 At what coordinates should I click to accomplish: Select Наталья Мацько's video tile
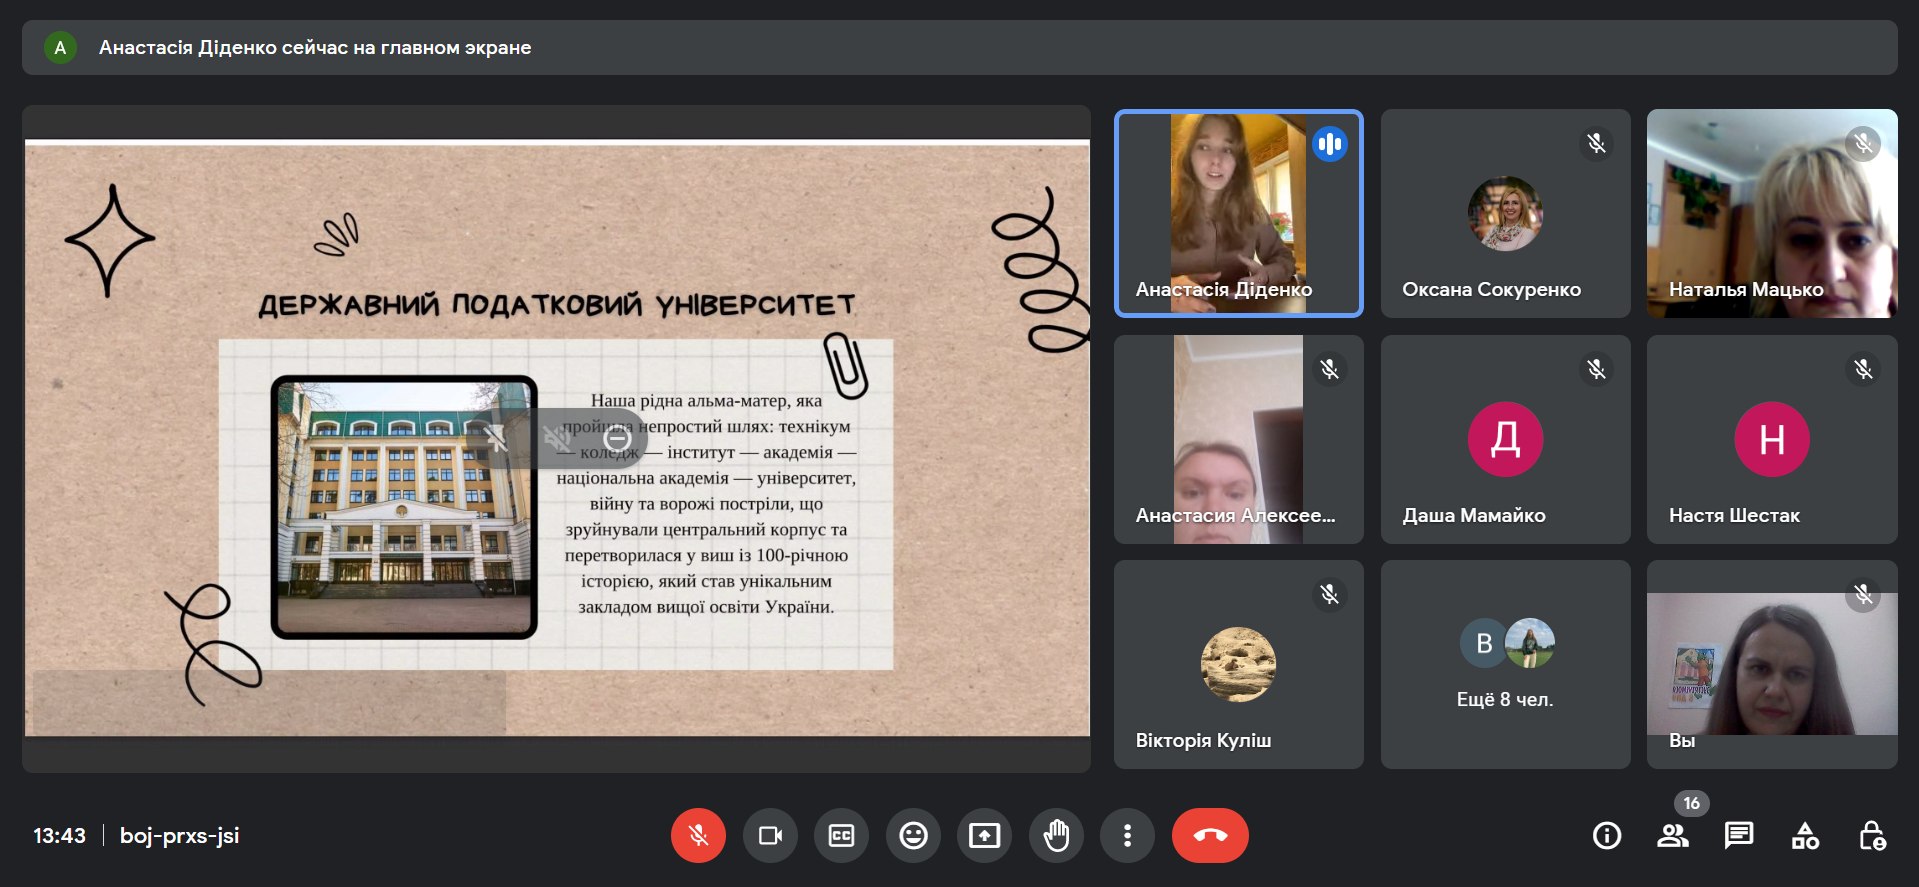pos(1772,213)
